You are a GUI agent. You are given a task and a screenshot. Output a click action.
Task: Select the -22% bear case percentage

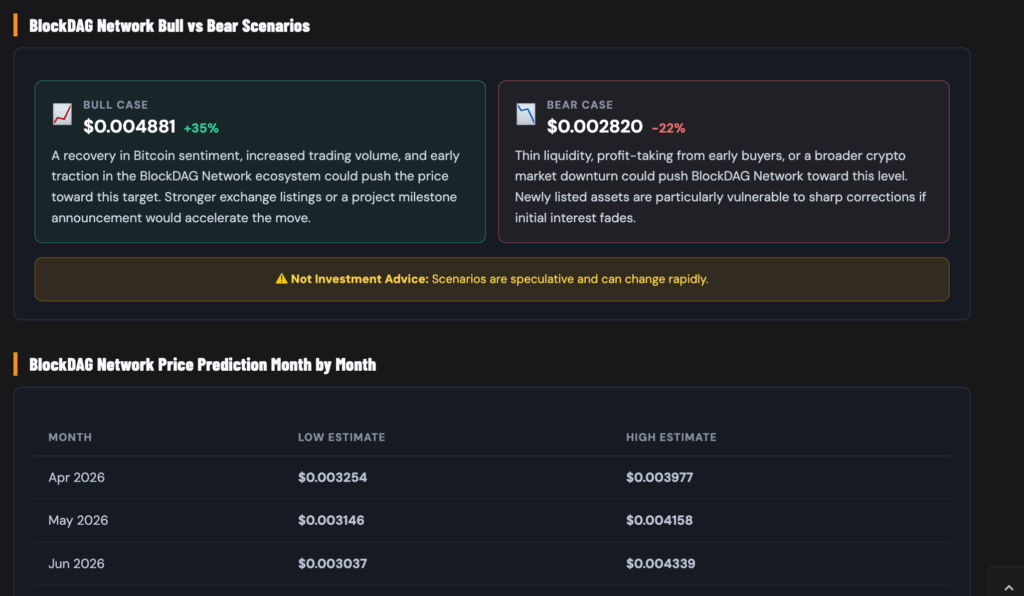point(669,128)
